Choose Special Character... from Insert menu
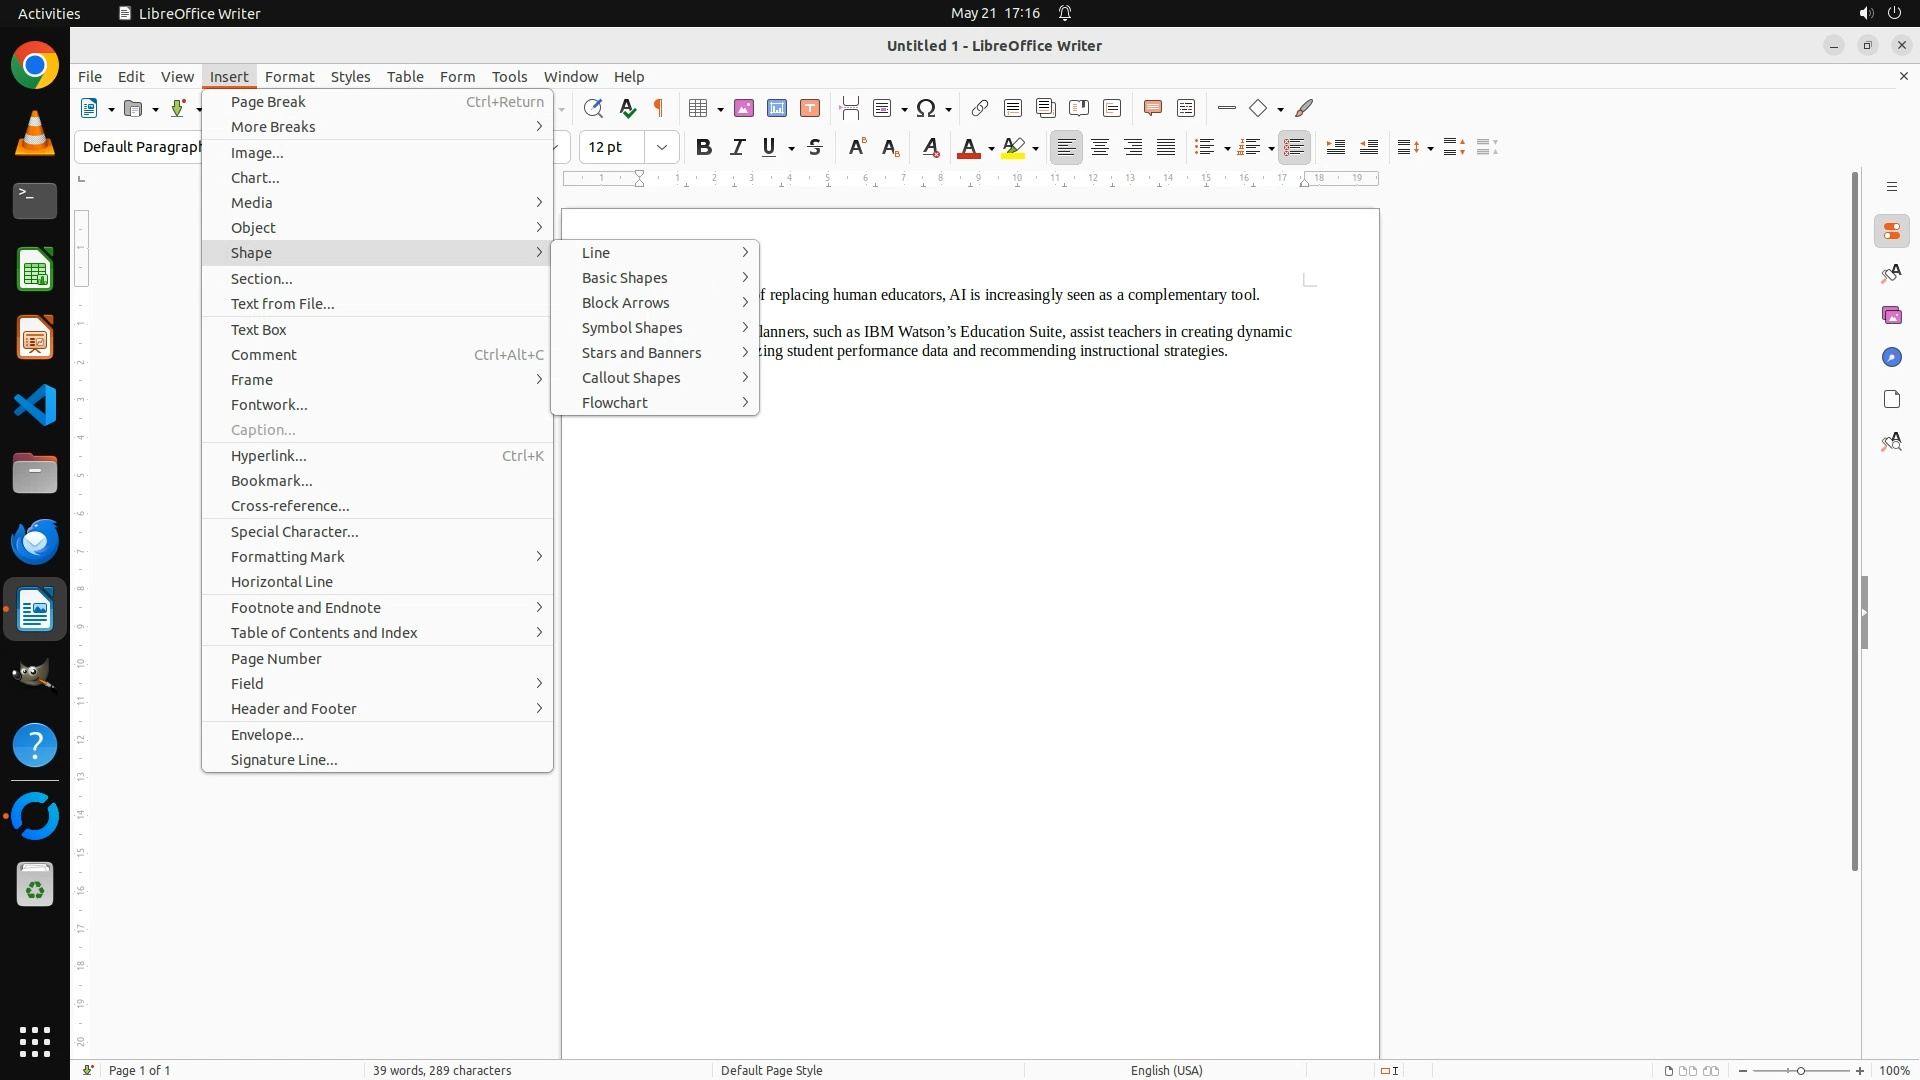Screen dimensions: 1920x1080 pos(294,532)
